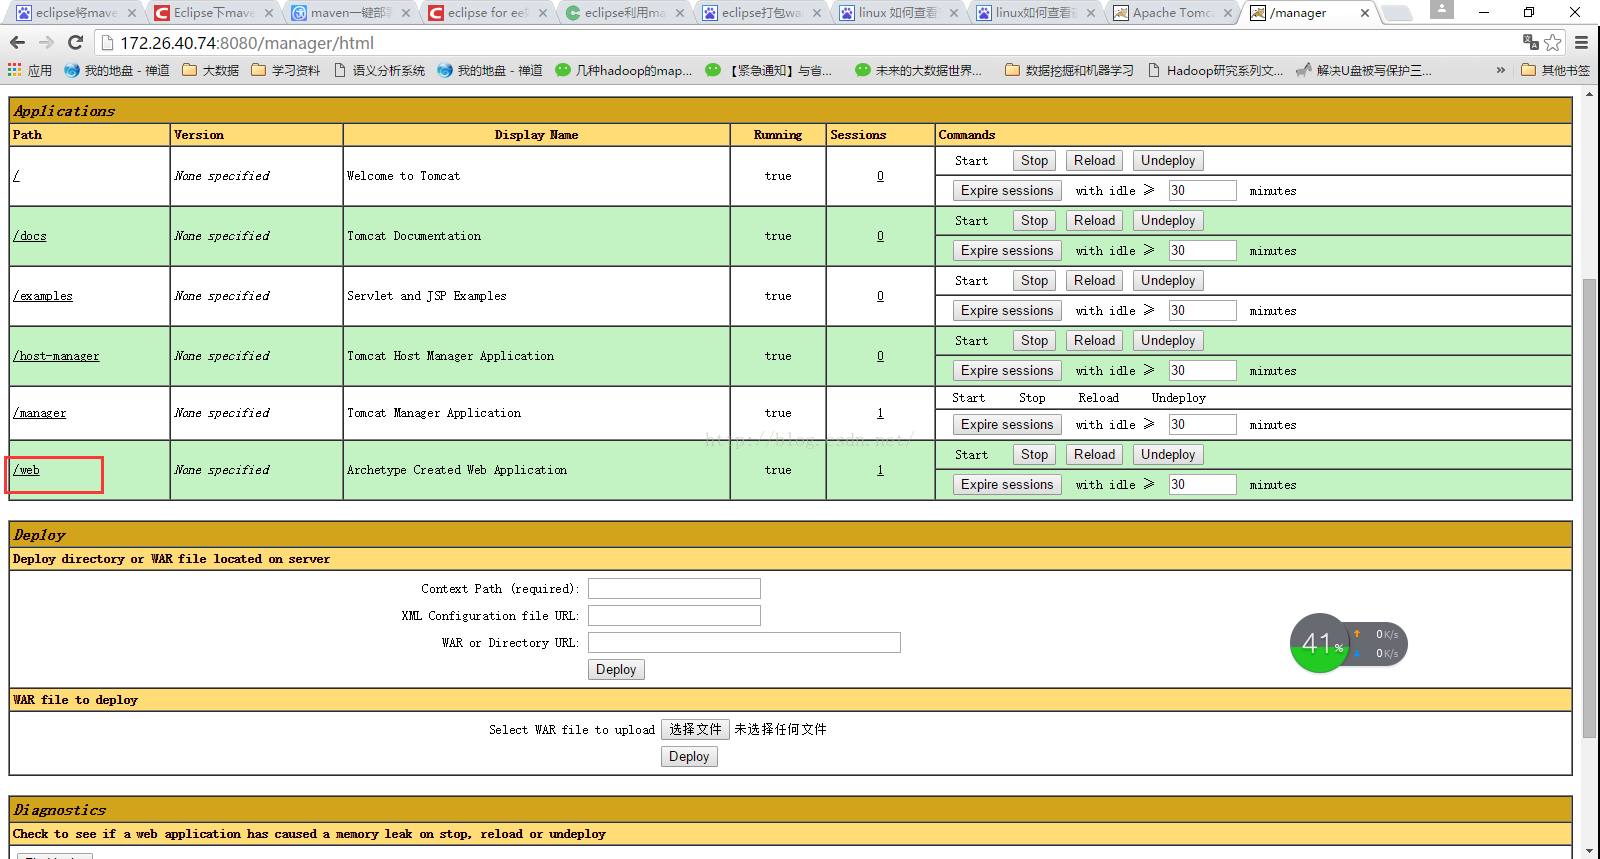The height and width of the screenshot is (859, 1600).
Task: Open the 学习资料 bookmark folder
Action: click(286, 70)
